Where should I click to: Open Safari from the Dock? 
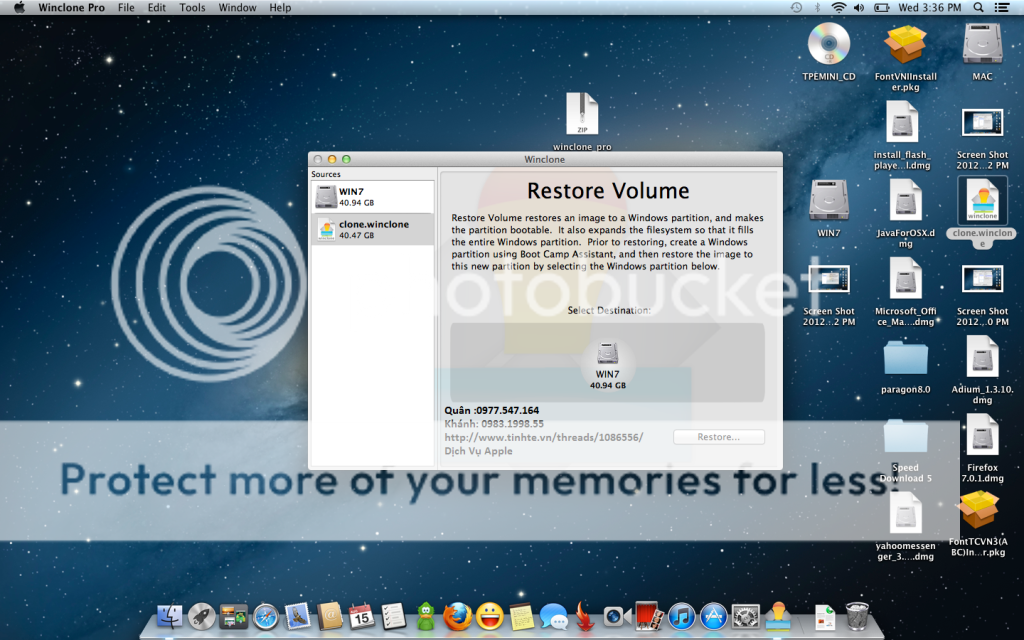click(265, 616)
